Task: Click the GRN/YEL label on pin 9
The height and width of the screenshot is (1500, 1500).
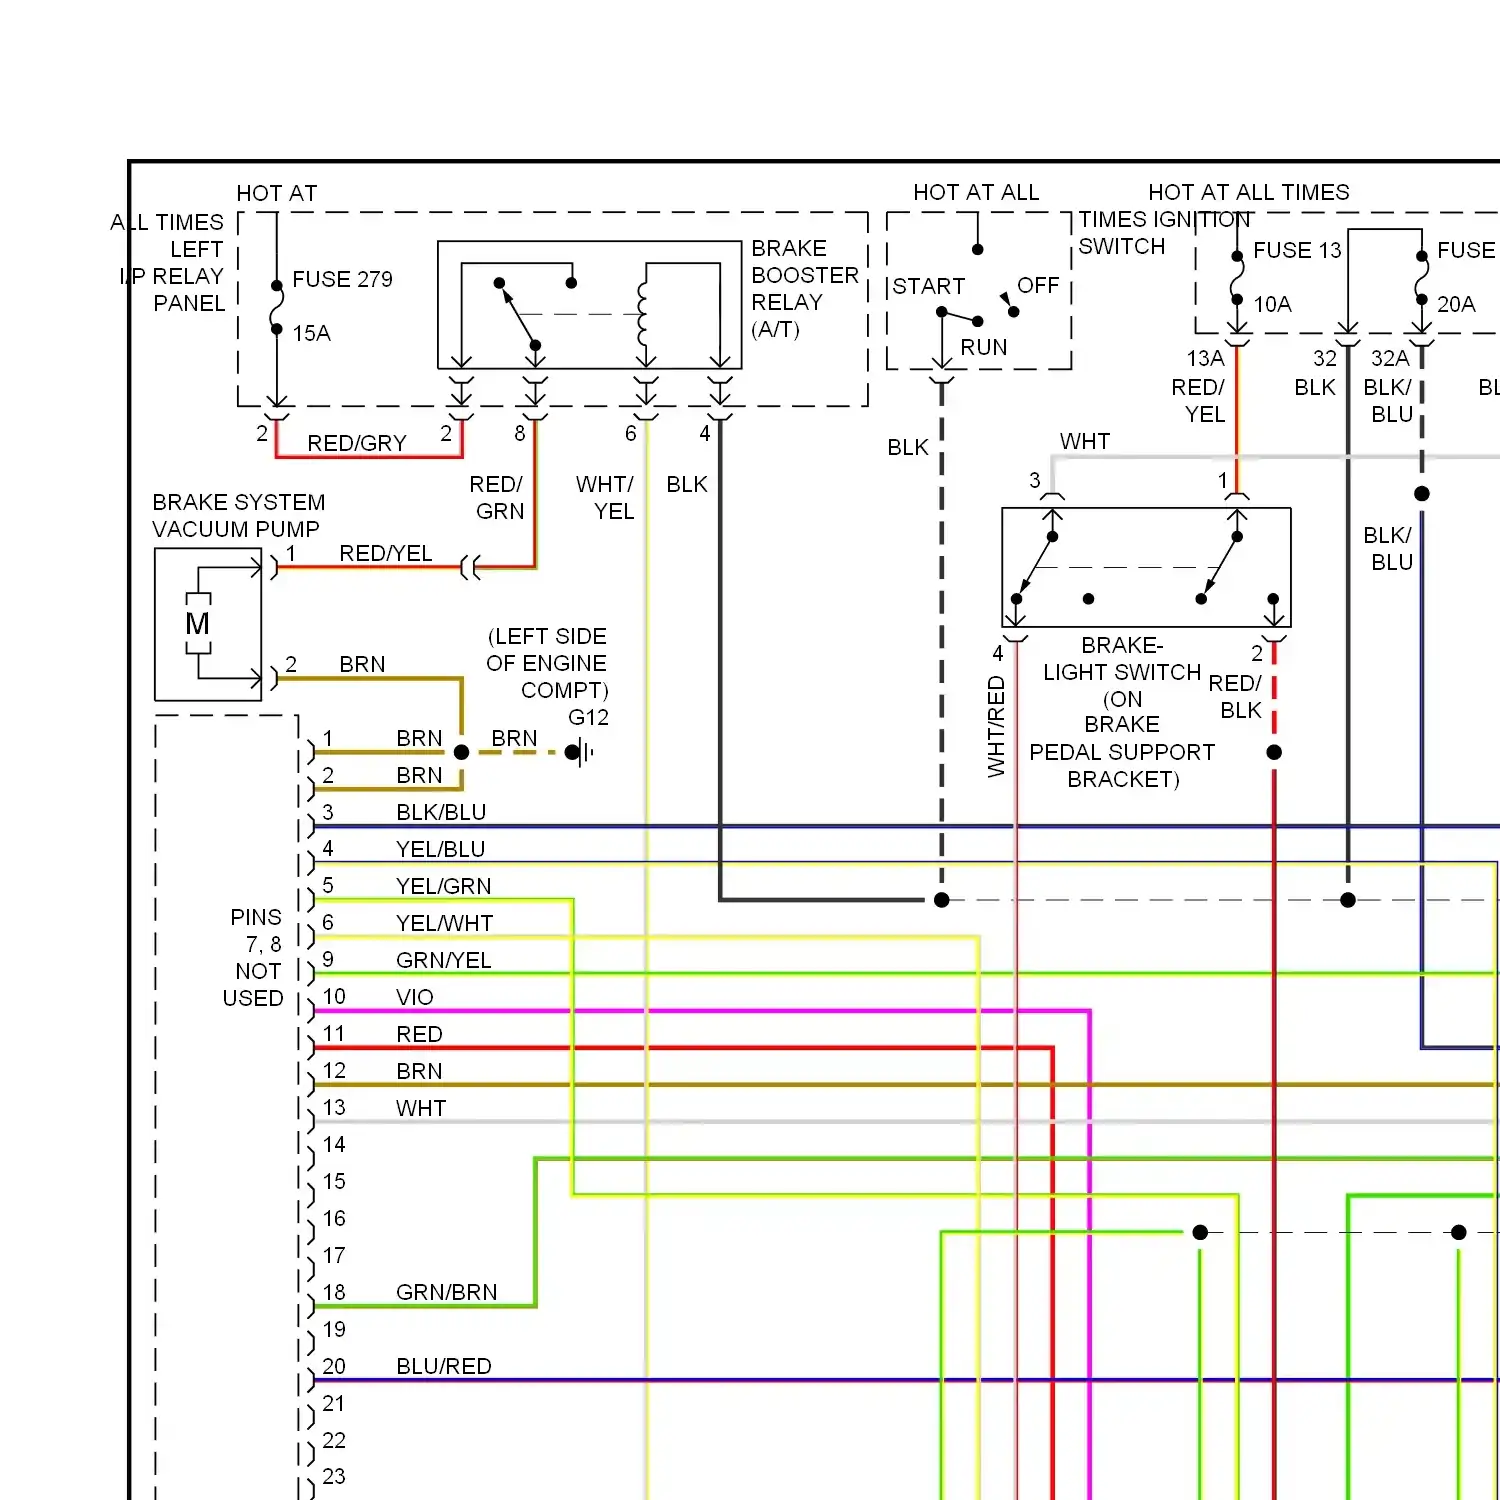Action: click(444, 960)
